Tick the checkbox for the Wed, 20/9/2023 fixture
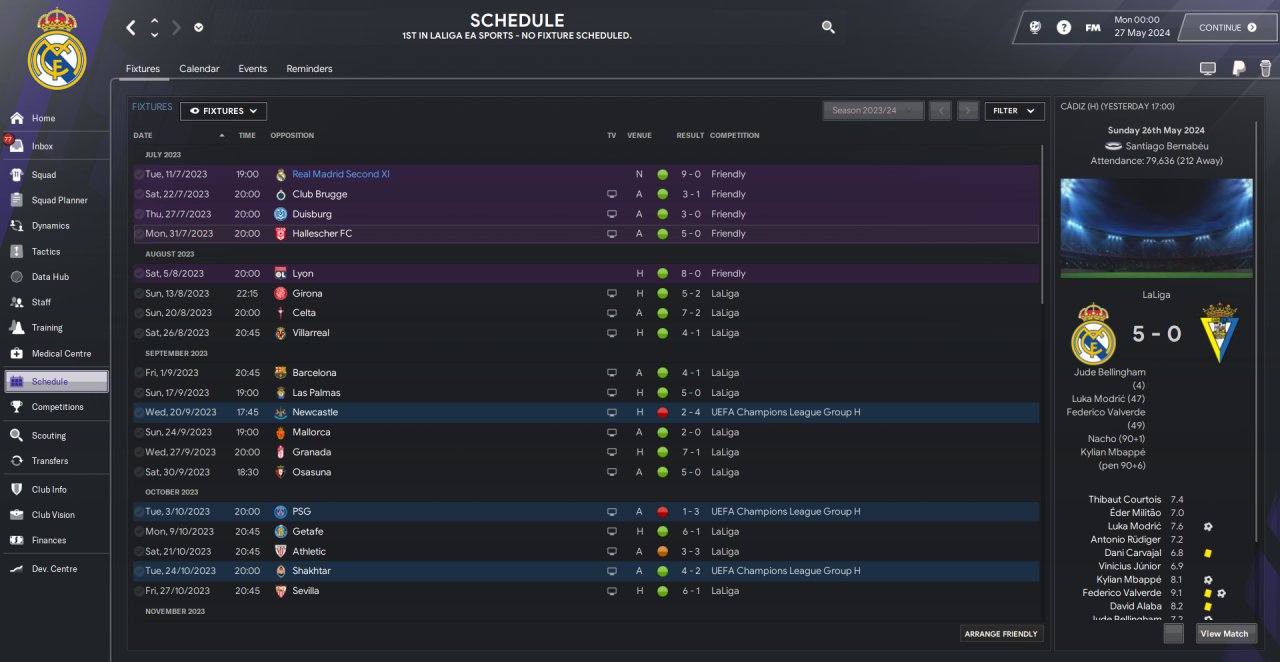This screenshot has height=662, width=1280. (139, 412)
